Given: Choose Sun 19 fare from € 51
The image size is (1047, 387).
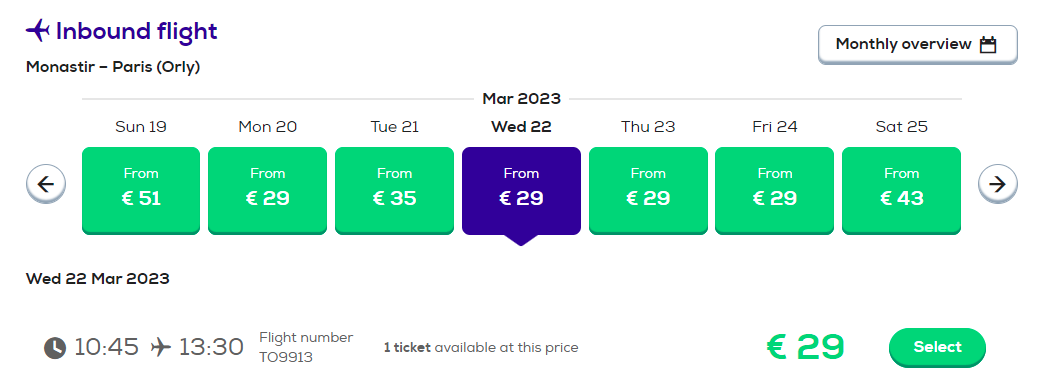Looking at the screenshot, I should pyautogui.click(x=141, y=191).
